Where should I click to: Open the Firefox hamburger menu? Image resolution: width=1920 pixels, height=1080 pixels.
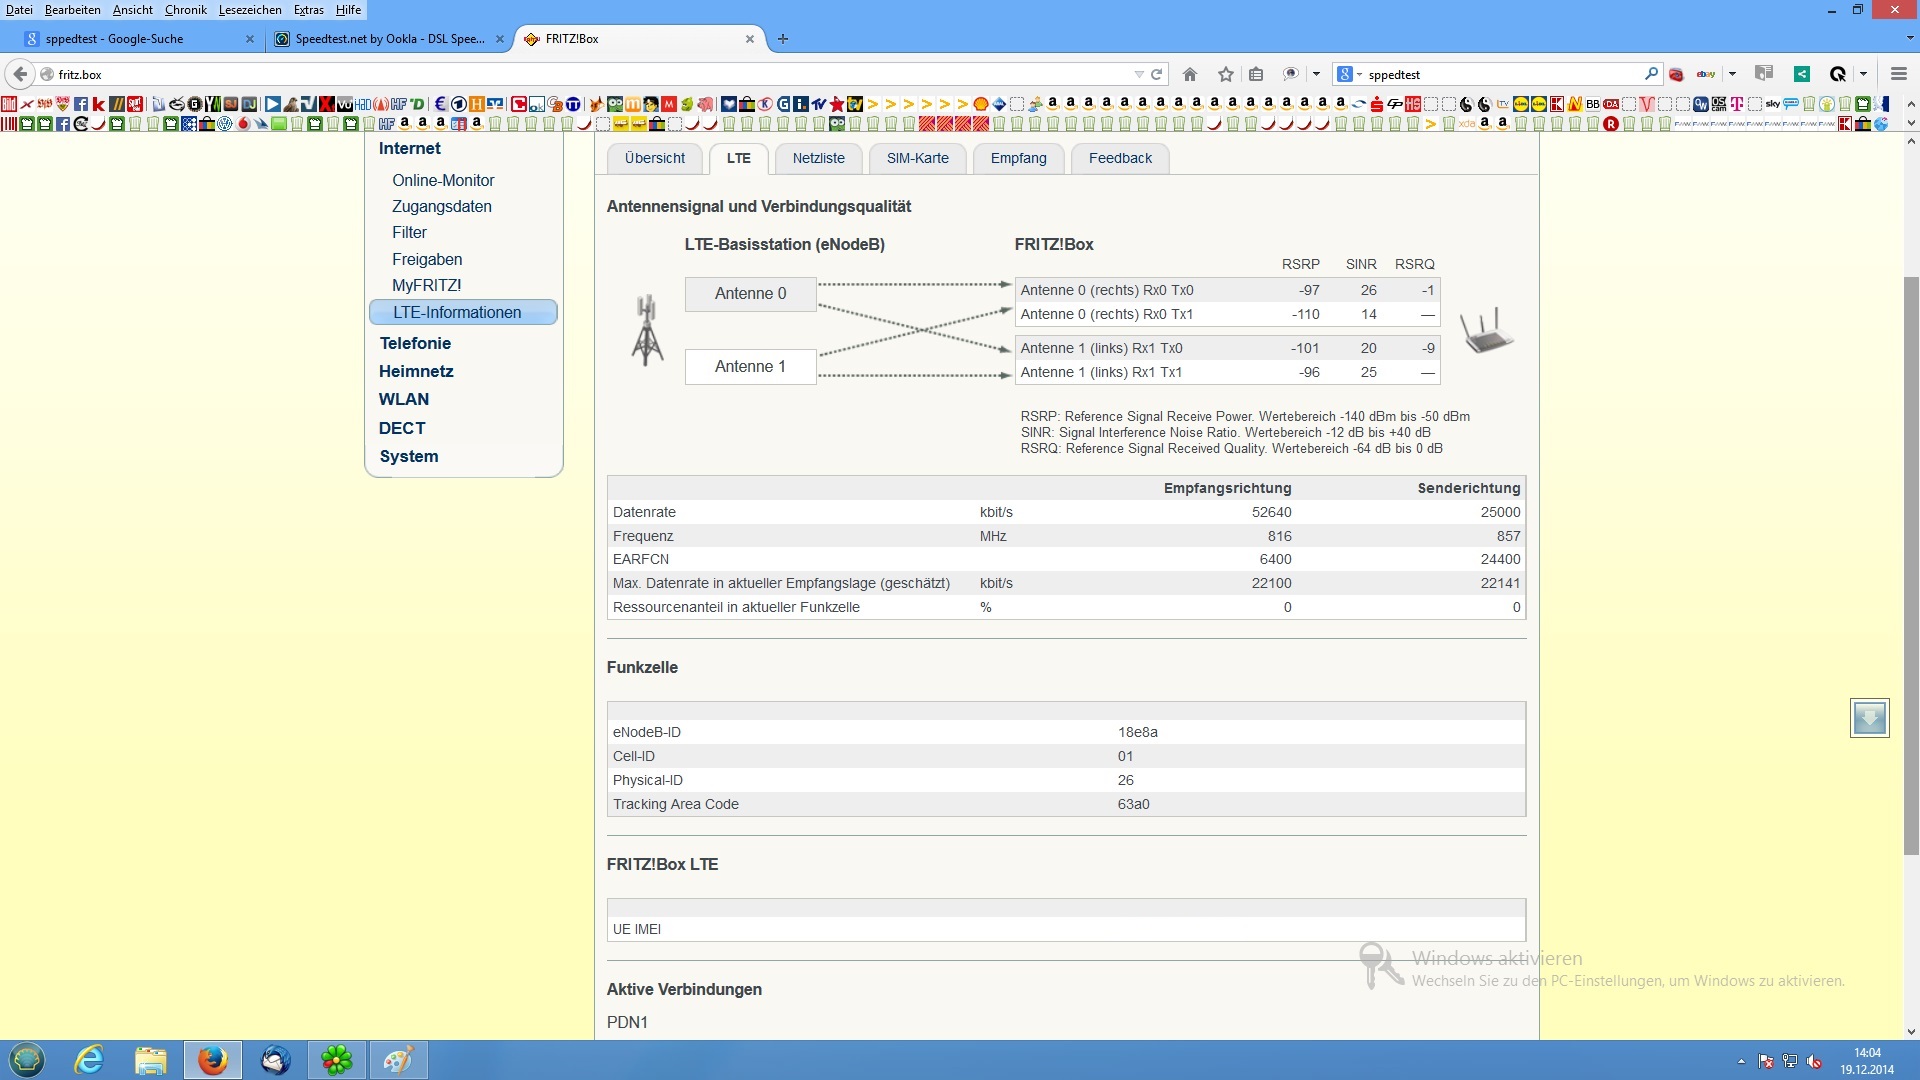tap(1898, 74)
